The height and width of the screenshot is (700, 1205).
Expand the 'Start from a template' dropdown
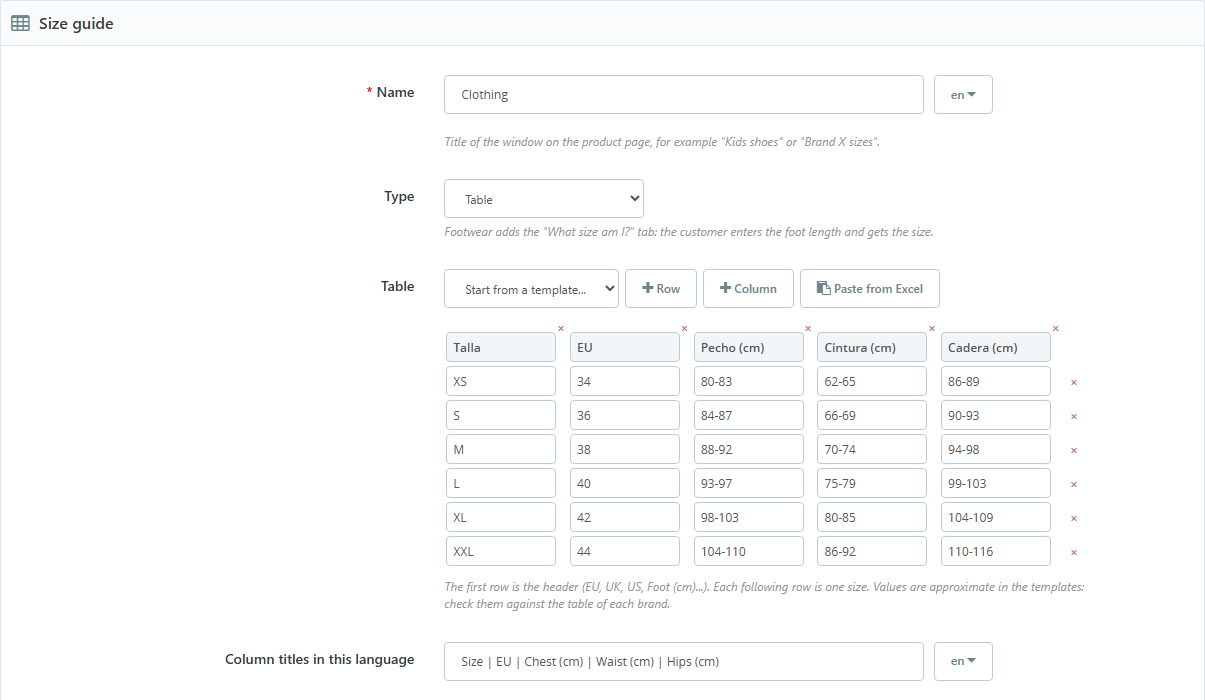[532, 289]
